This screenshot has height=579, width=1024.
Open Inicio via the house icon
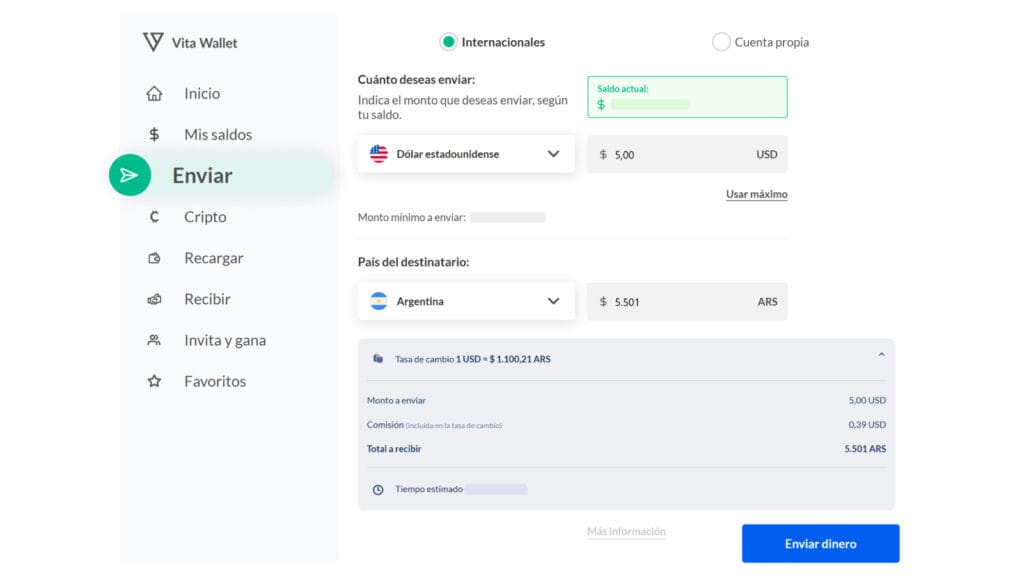pyautogui.click(x=154, y=93)
